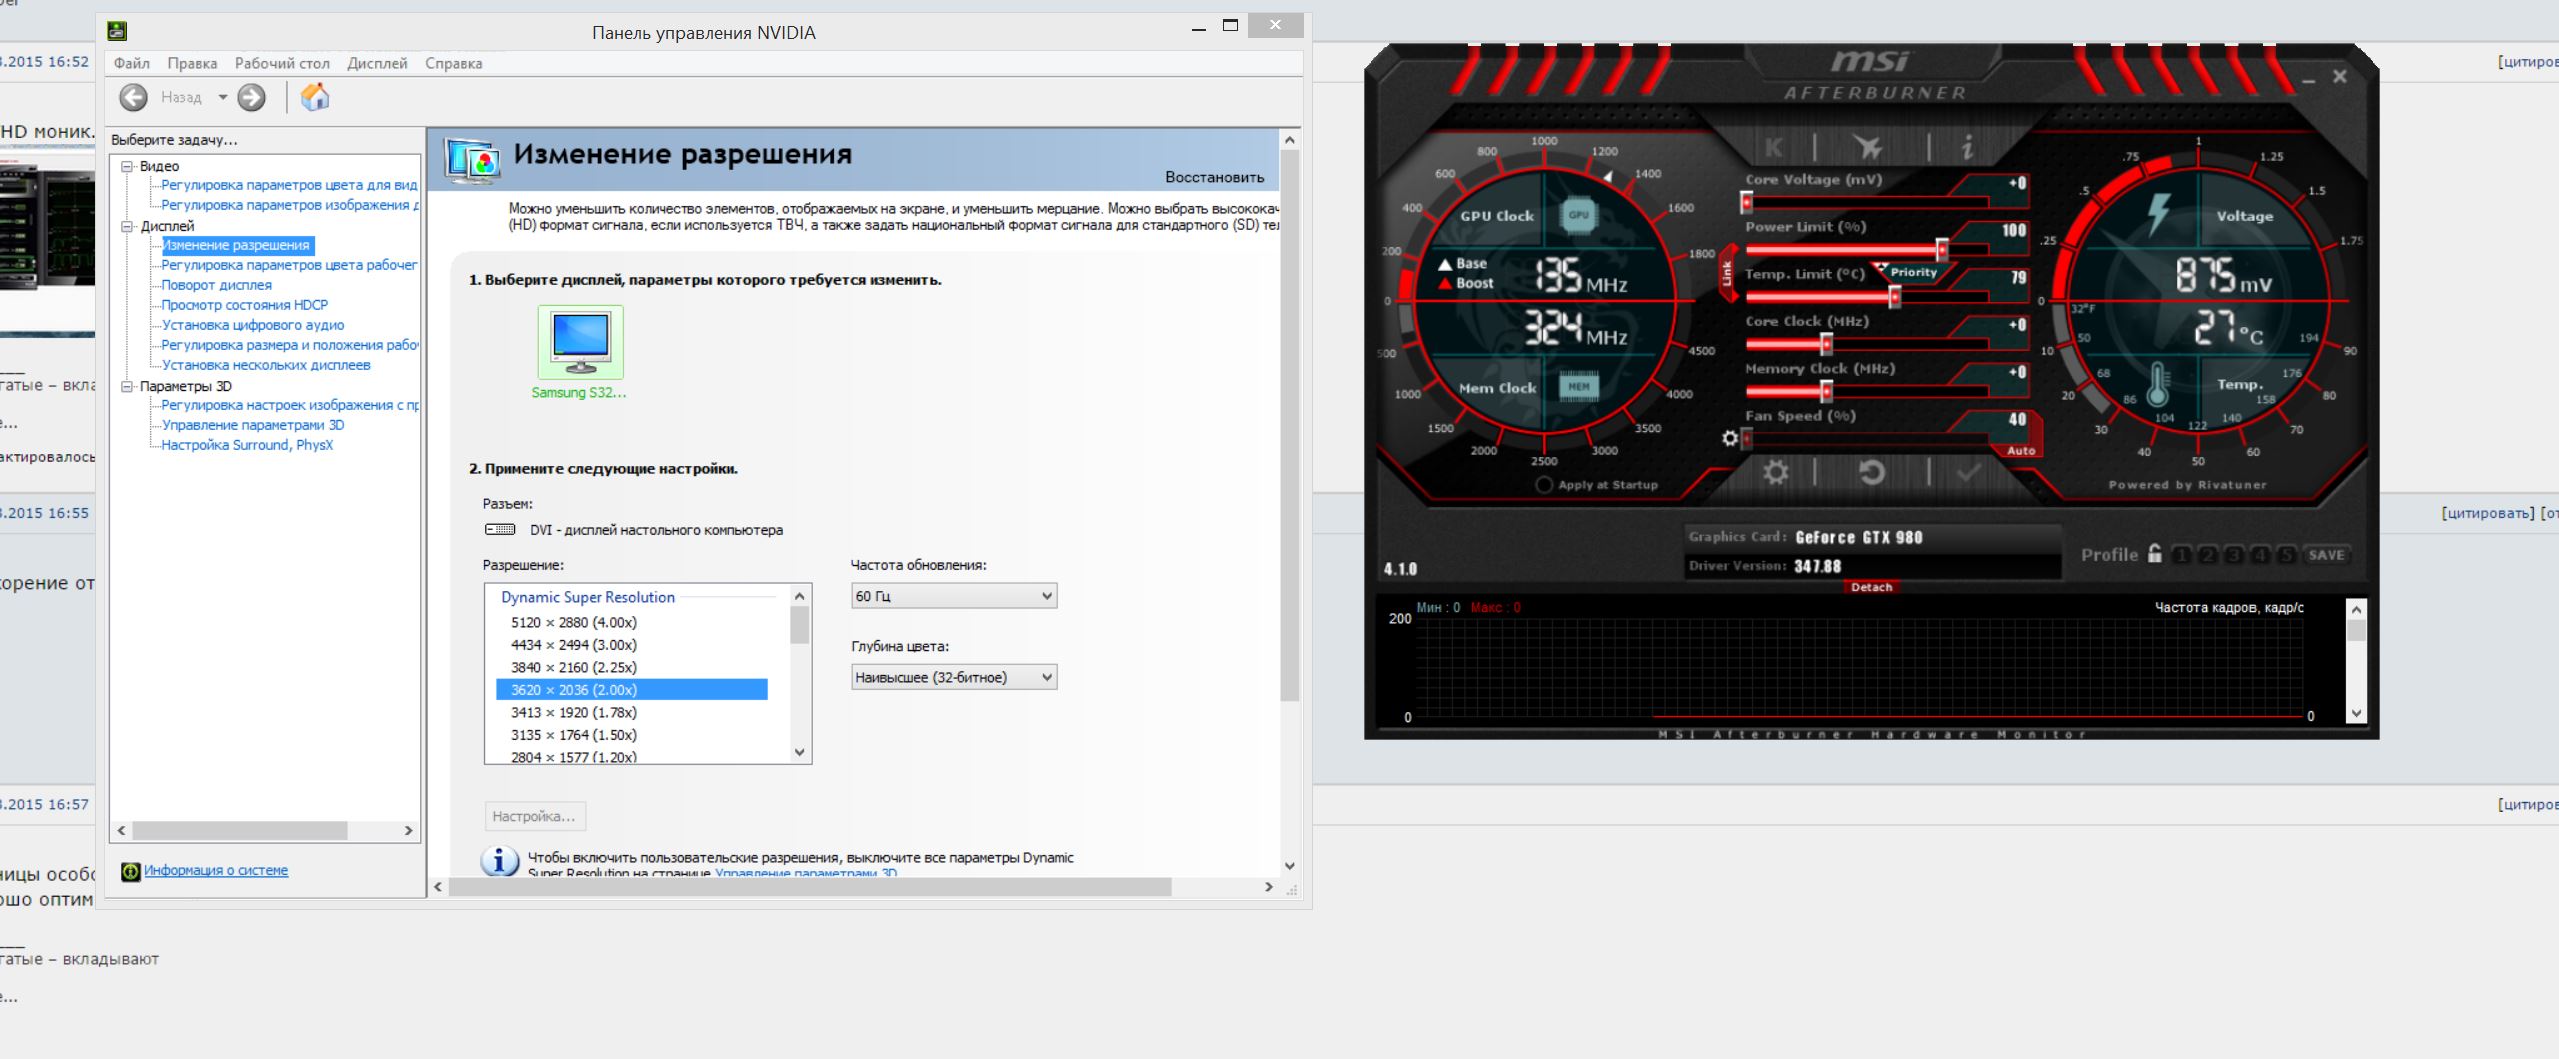Open the info 'i' icon in Afterburner
Viewport: 2559px width, 1059px height.
[1967, 148]
